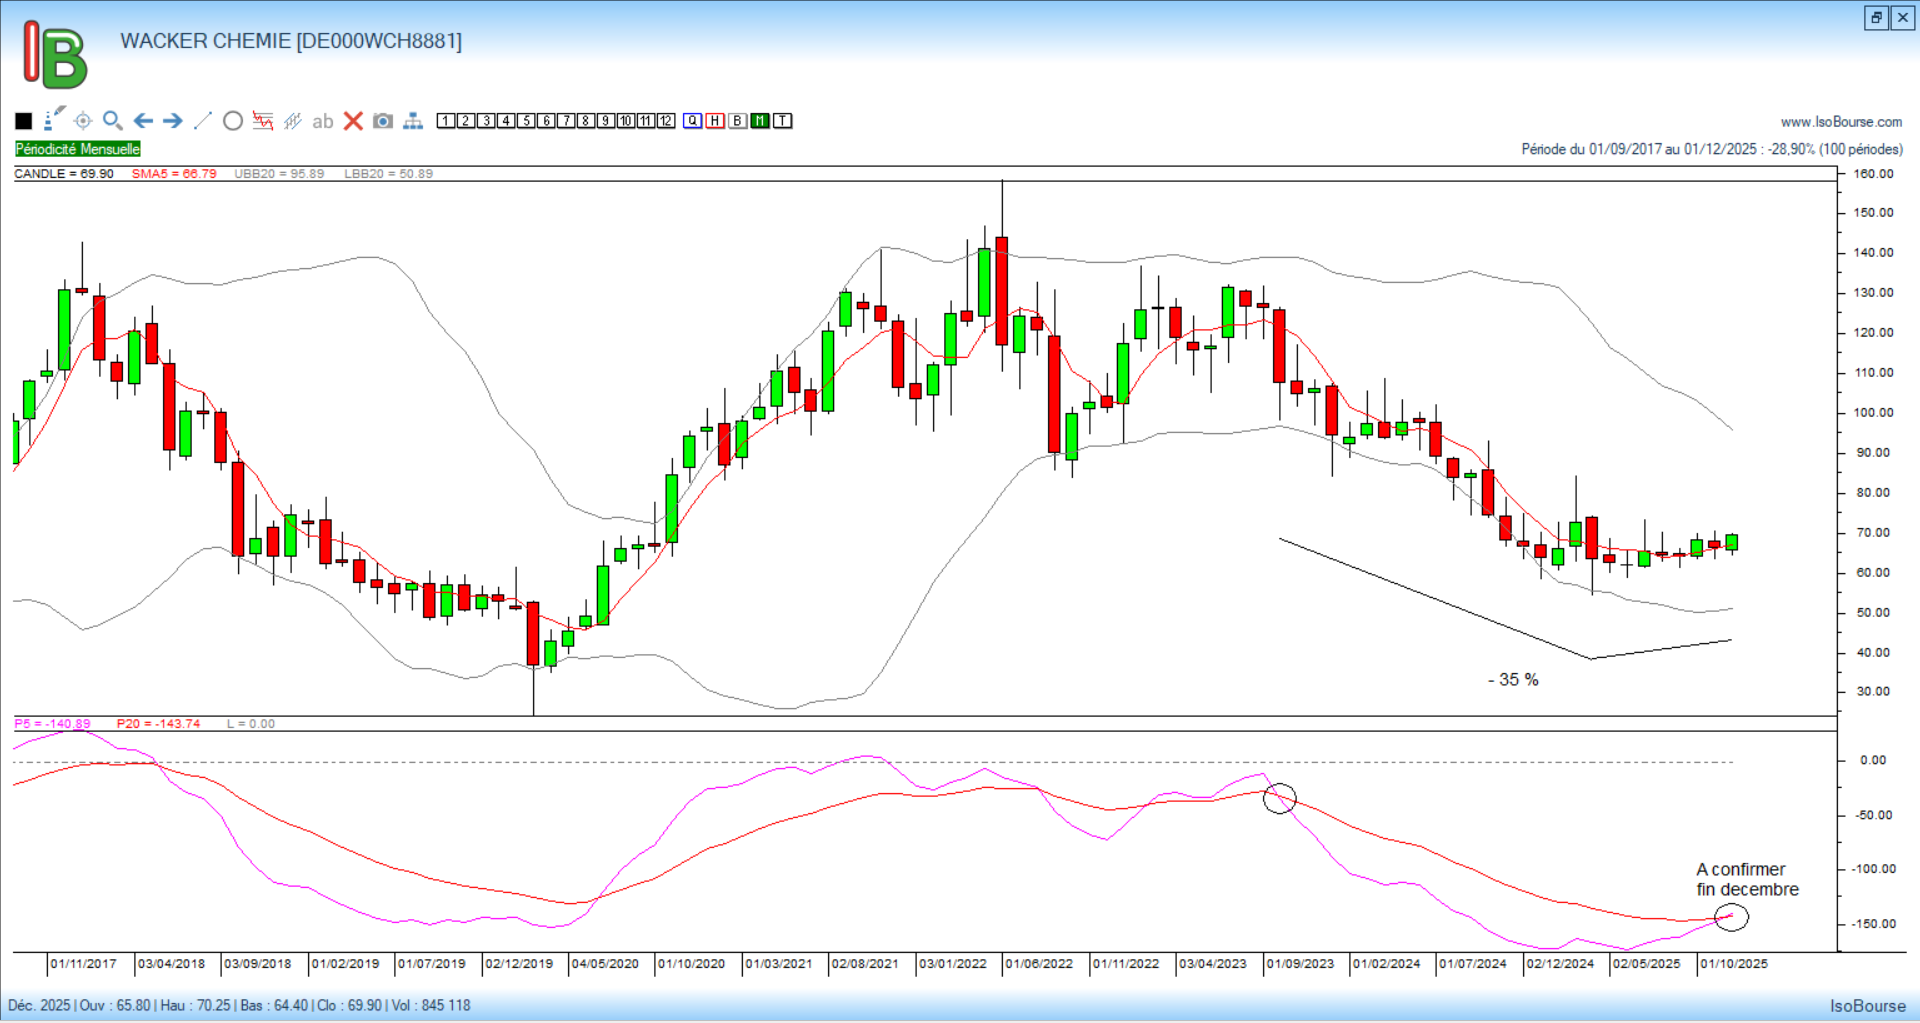Select the T periodicity button
The height and width of the screenshot is (1023, 1920).
tap(783, 121)
